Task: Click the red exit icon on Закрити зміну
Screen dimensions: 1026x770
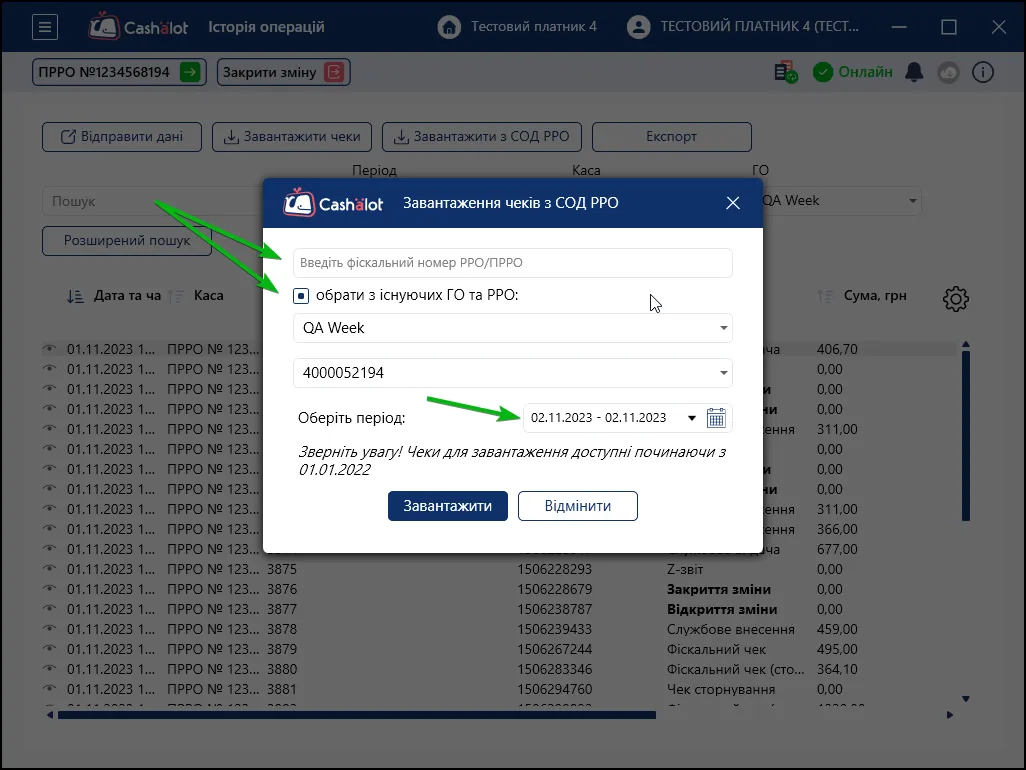Action: tap(334, 72)
